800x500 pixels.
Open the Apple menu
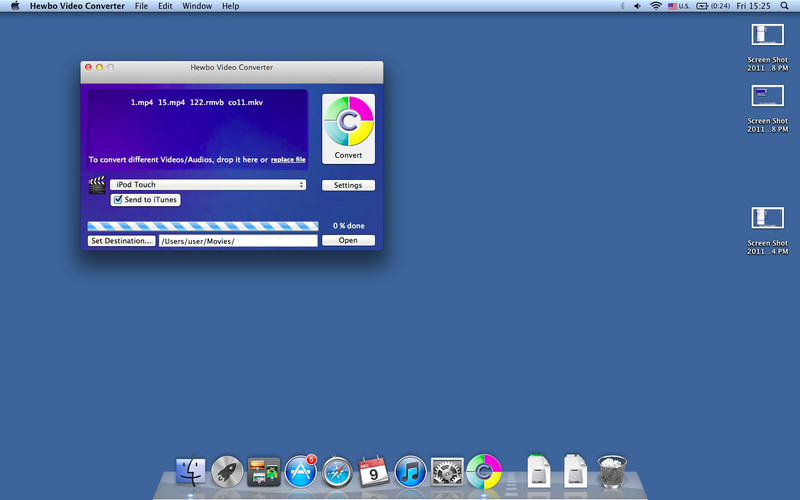tap(15, 6)
